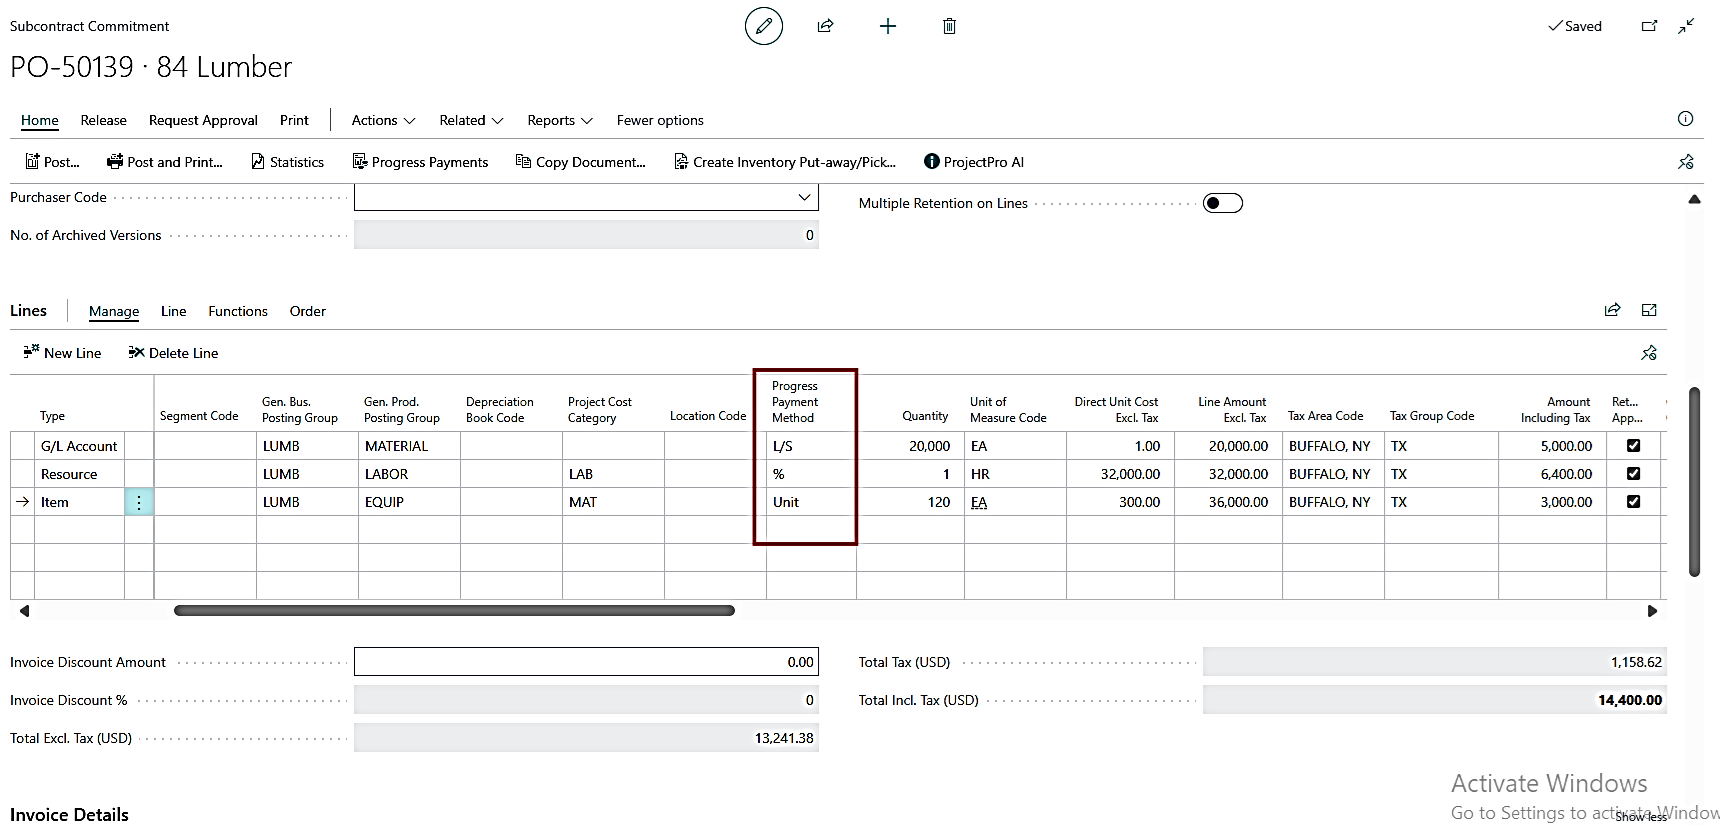Expand the Reports menu
The width and height of the screenshot is (1720, 825).
[560, 120]
